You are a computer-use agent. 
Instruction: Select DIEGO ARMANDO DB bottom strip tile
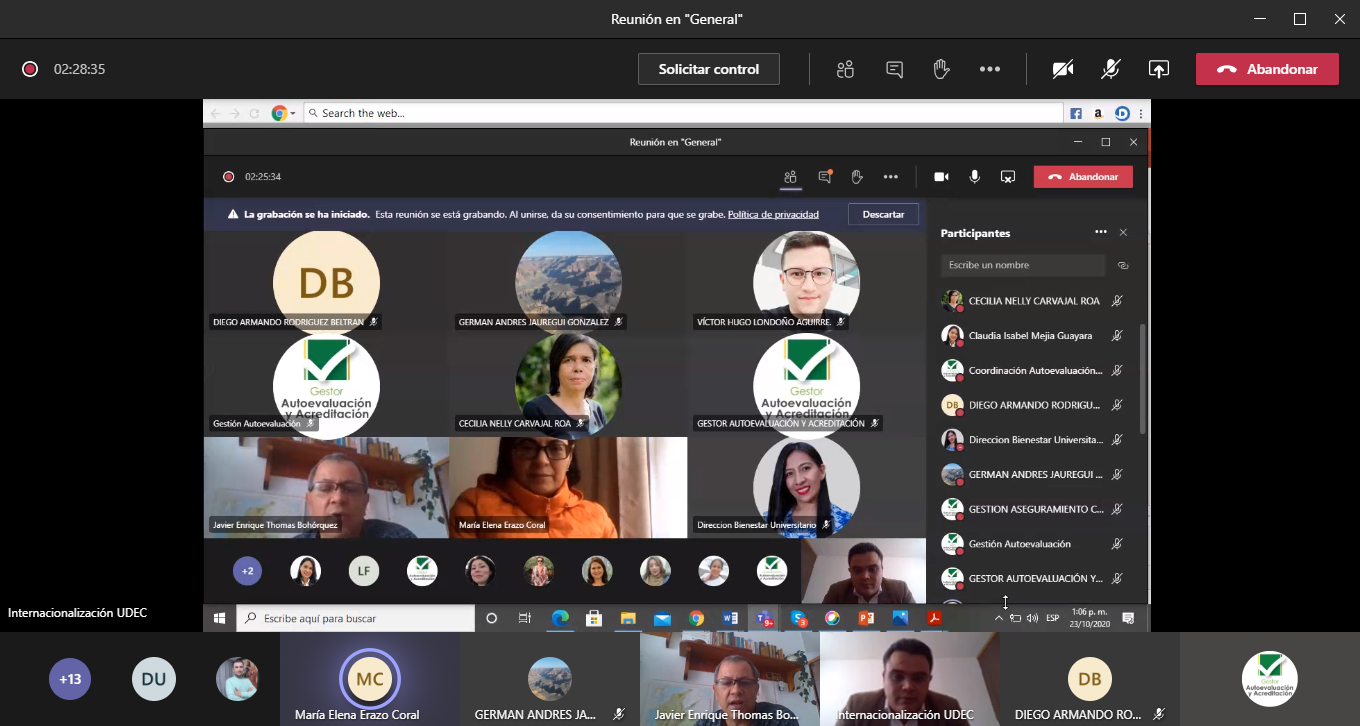pos(1090,679)
